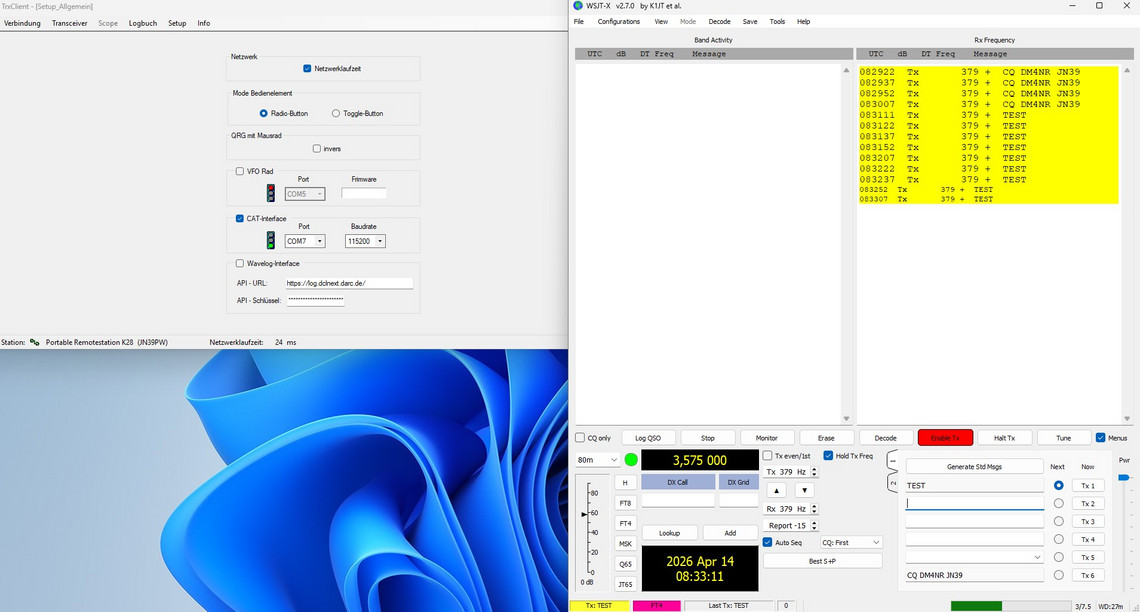Screen dimensions: 1140x612
Task: Open the 80m band dropdown
Action: (597, 460)
